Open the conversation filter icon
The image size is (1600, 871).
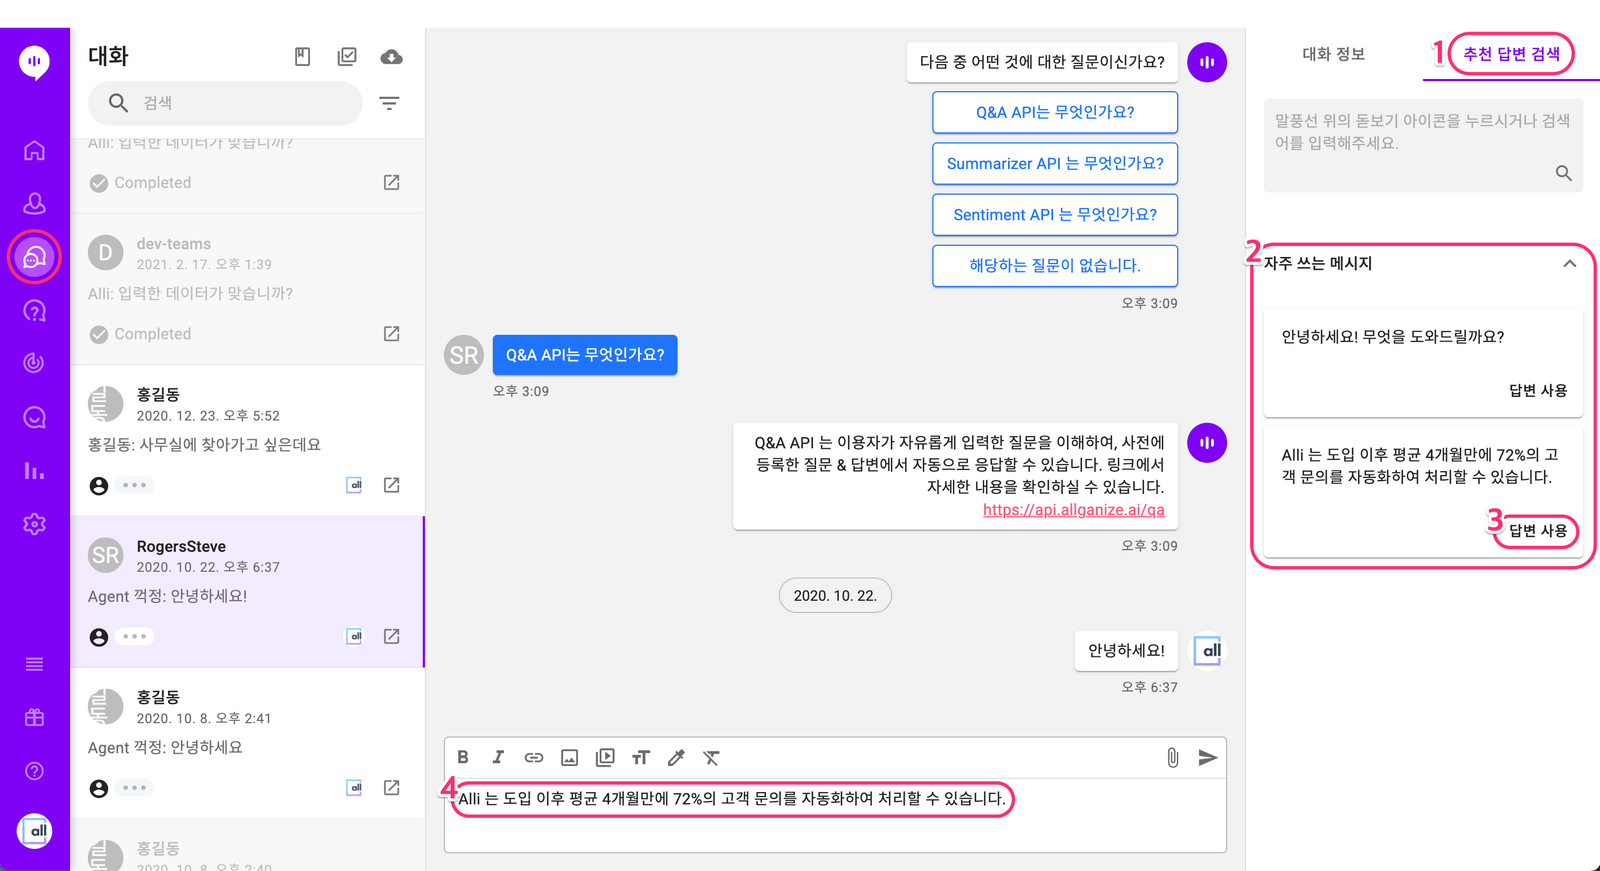389,103
